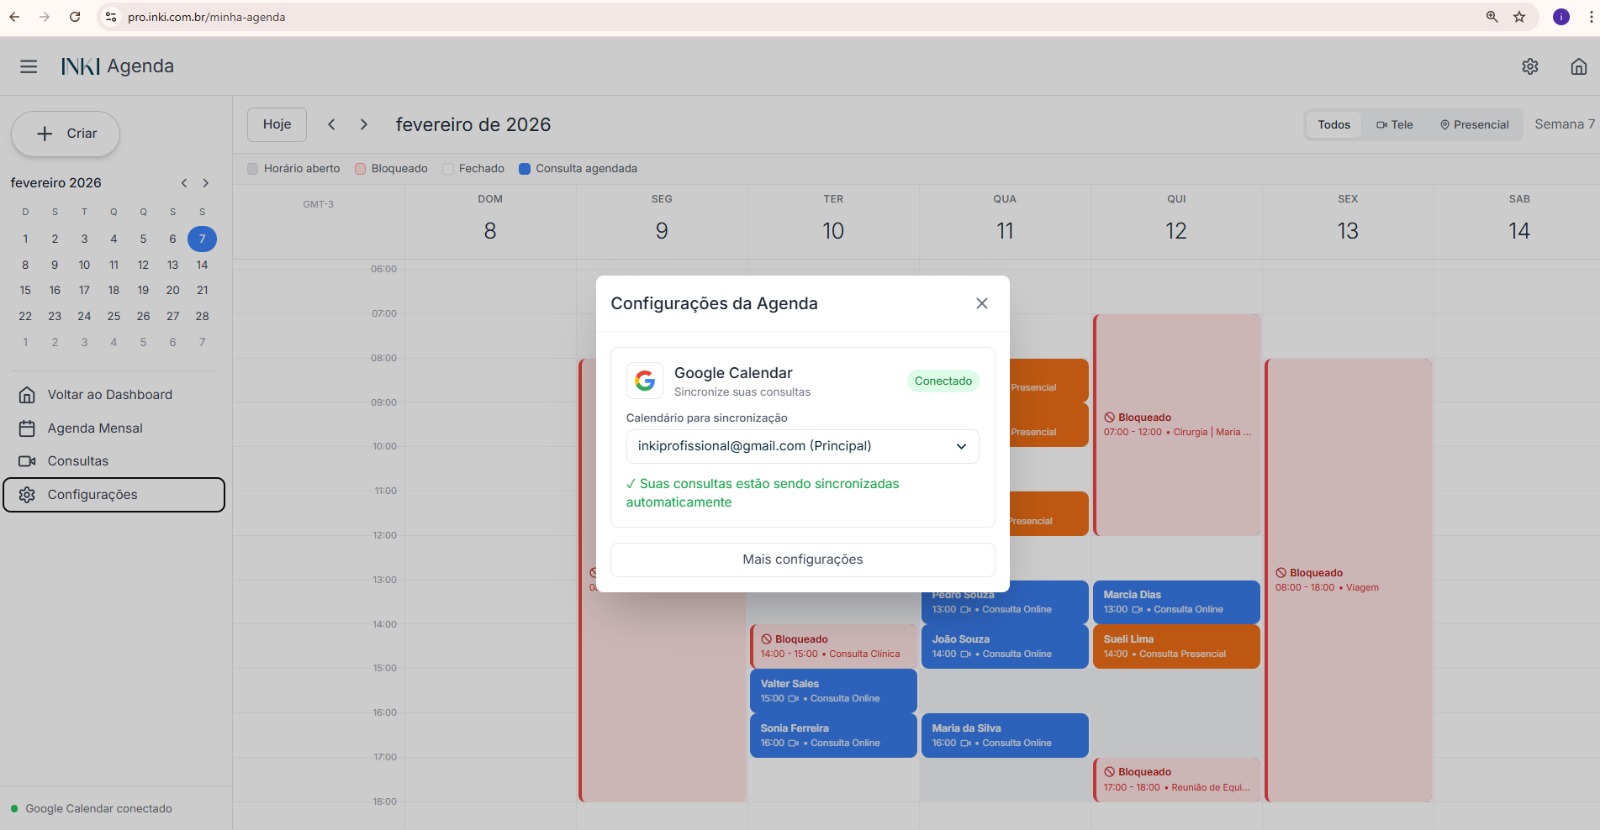Open the hamburger menu beside the INKI logo

[x=28, y=66]
